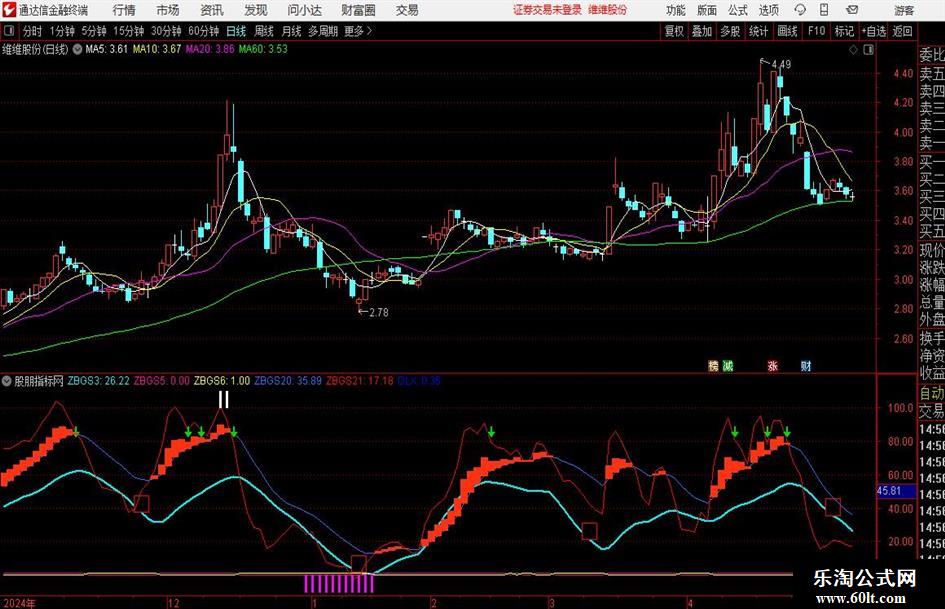Open the 市场 menu

[168, 10]
